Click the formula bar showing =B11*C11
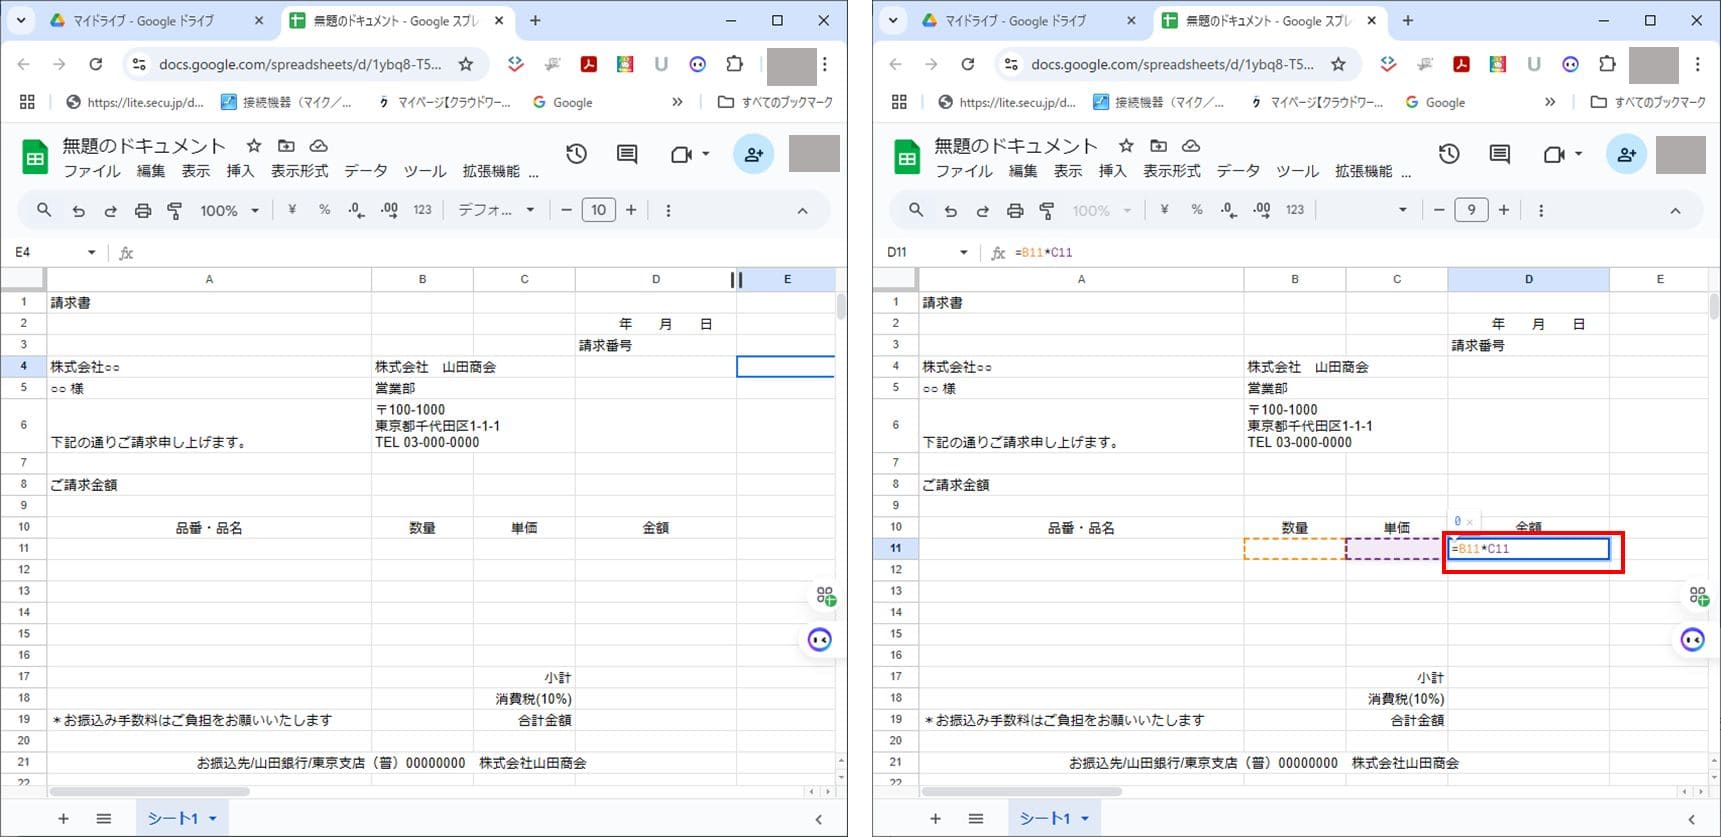Screen dimensions: 1721x837 [1361, 253]
